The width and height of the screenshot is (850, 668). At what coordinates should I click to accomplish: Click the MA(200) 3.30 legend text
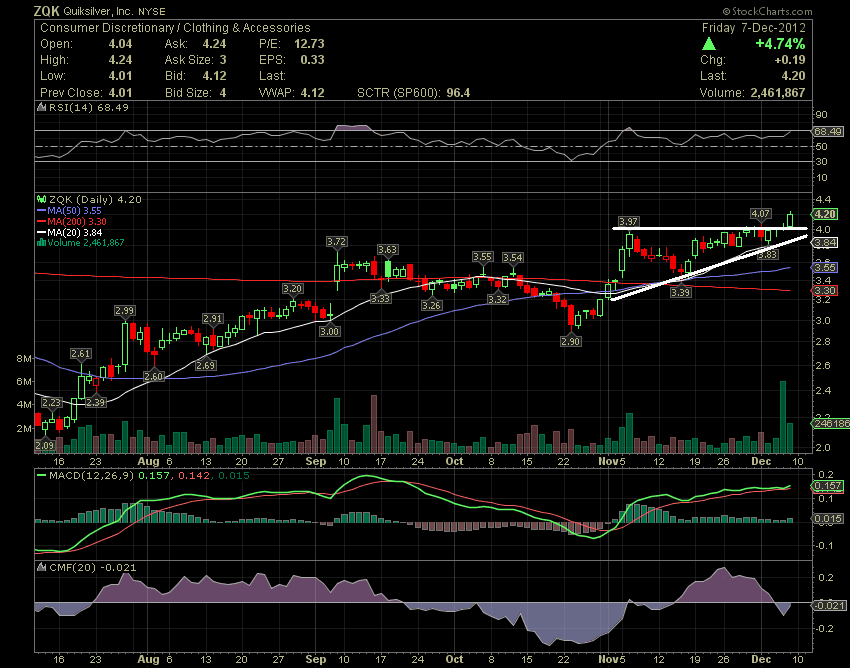click(77, 222)
